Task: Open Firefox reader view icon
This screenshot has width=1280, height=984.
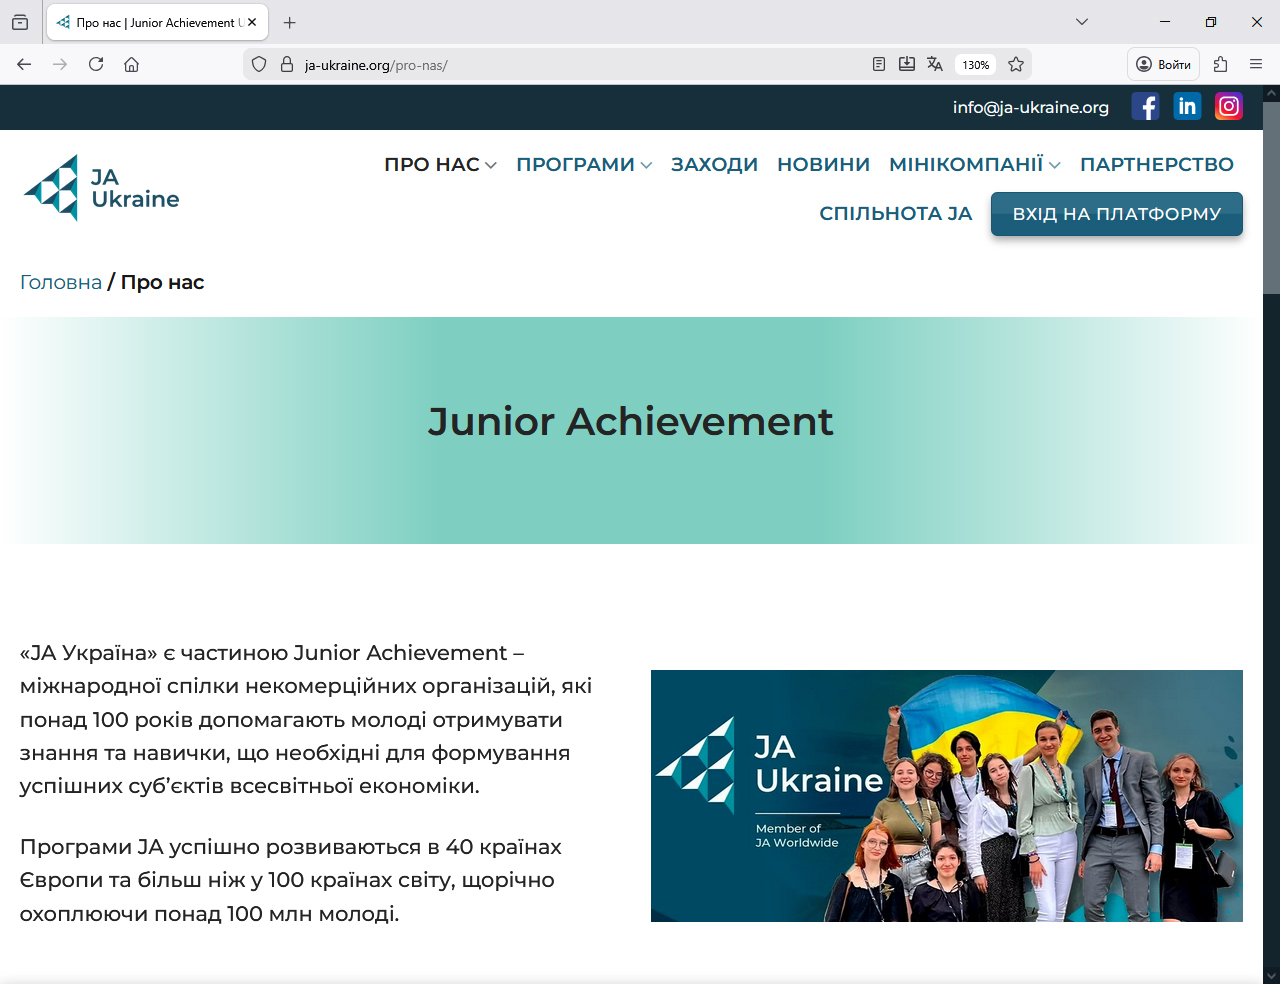Action: pyautogui.click(x=879, y=64)
